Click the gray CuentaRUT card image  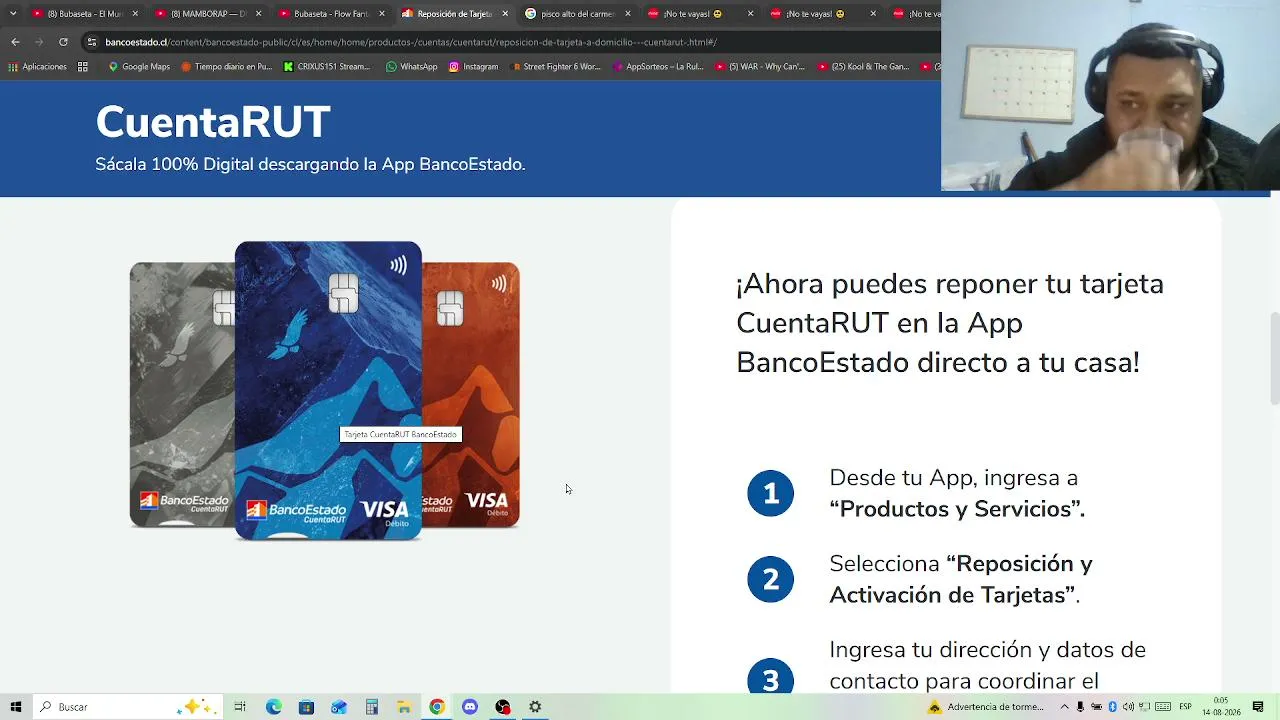click(182, 395)
